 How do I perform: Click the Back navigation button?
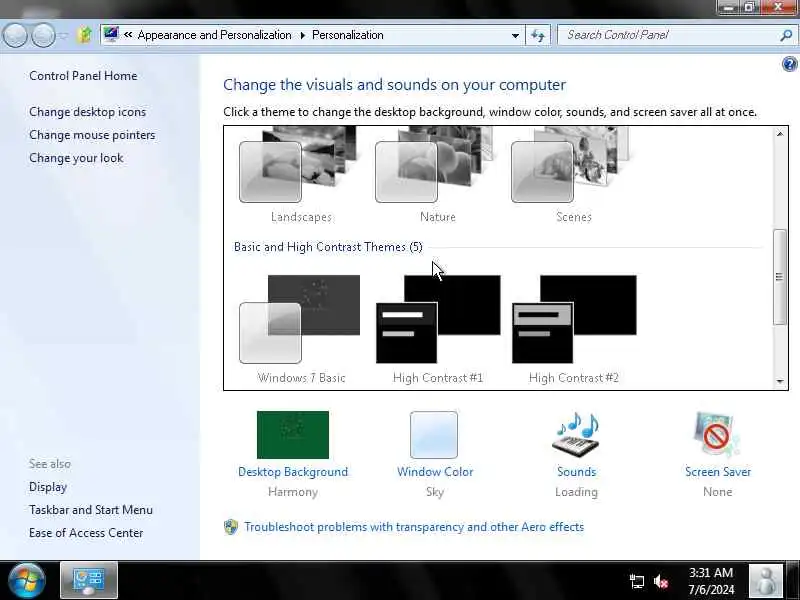pyautogui.click(x=15, y=35)
